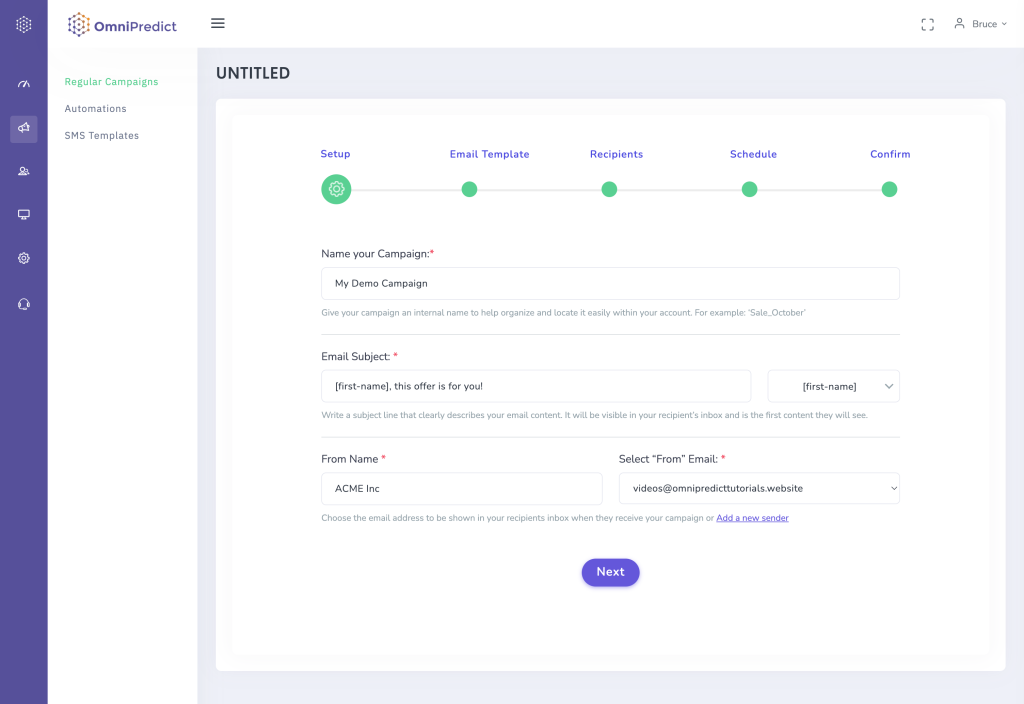Toggle the hamburger menu icon
The image size is (1024, 704).
218,24
